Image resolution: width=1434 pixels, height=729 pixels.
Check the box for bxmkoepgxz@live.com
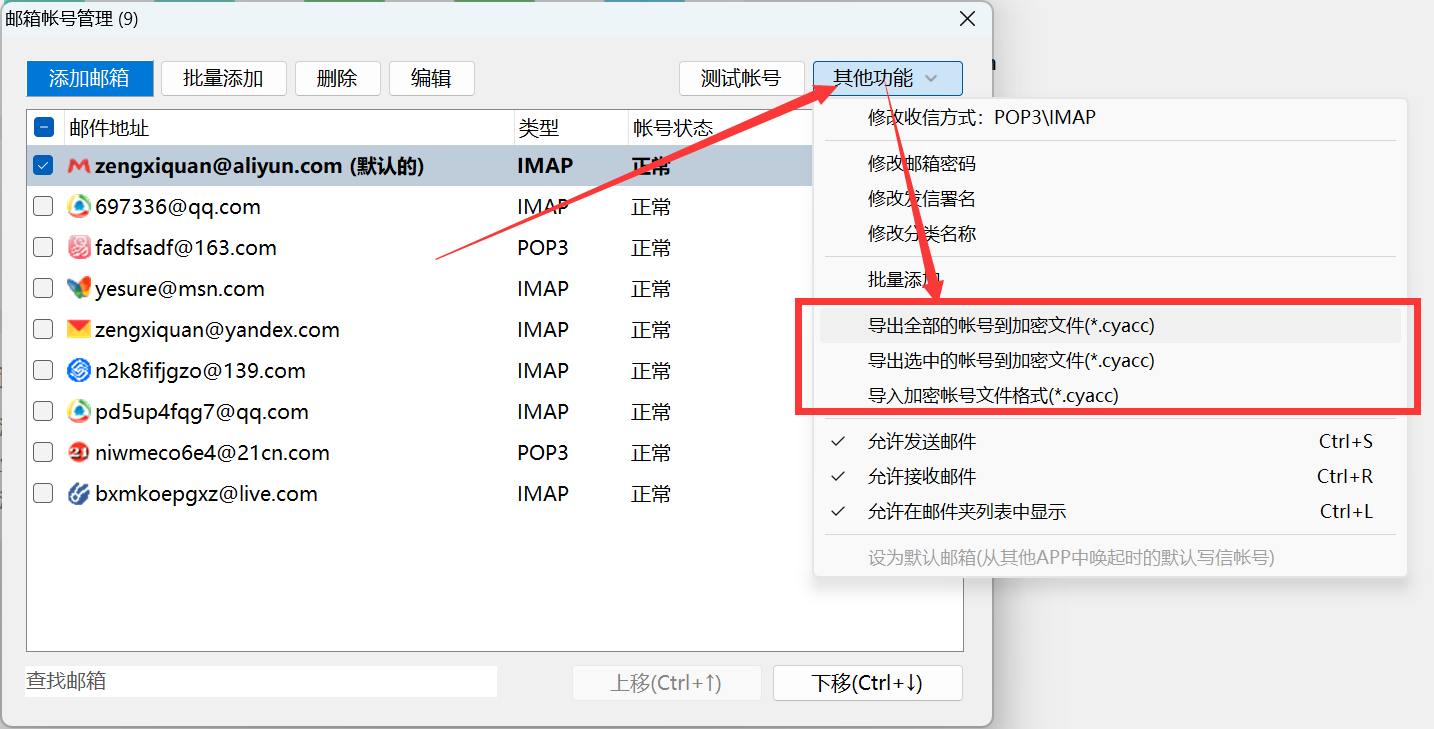click(x=44, y=494)
